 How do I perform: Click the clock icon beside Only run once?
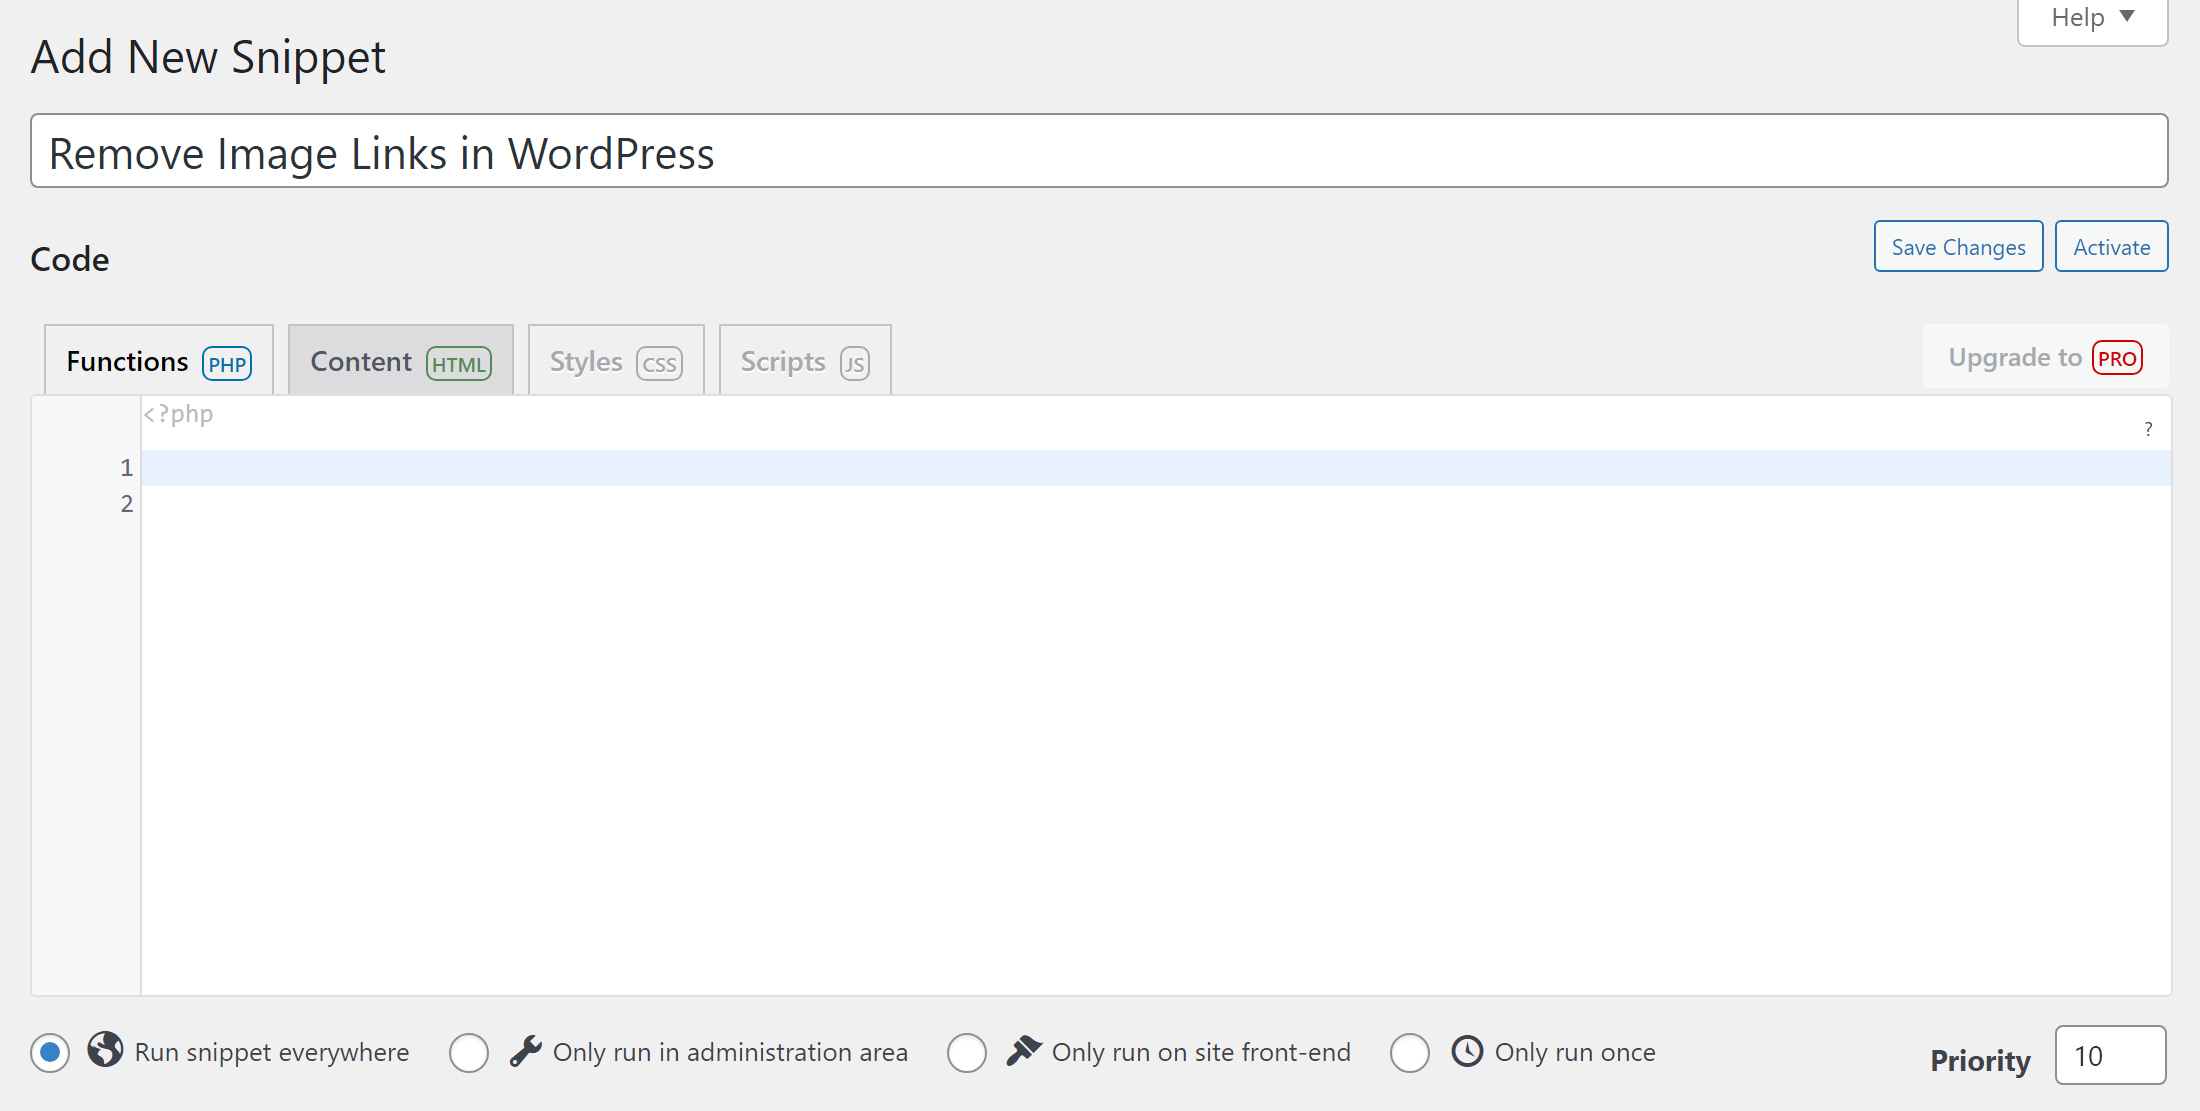coord(1466,1052)
